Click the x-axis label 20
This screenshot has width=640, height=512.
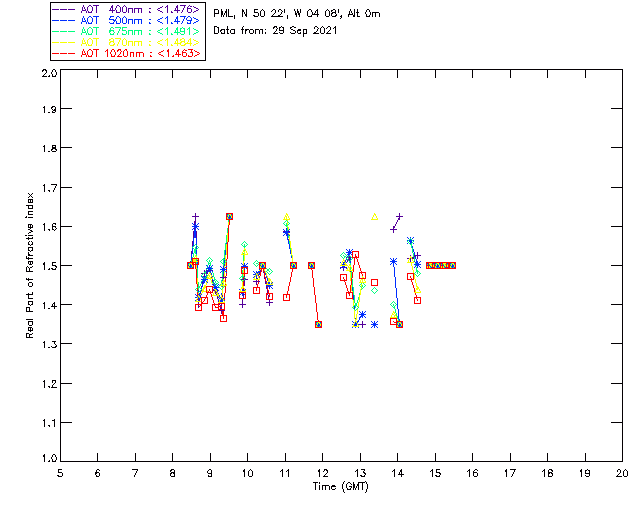pyautogui.click(x=622, y=473)
